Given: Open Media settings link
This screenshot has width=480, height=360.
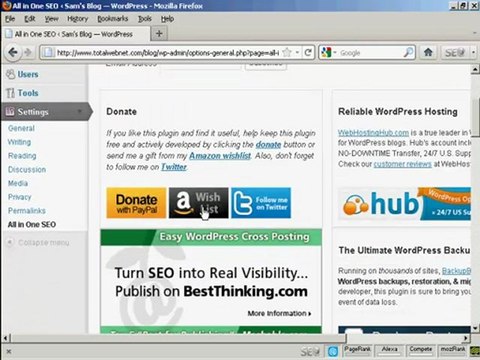Looking at the screenshot, I should [18, 183].
